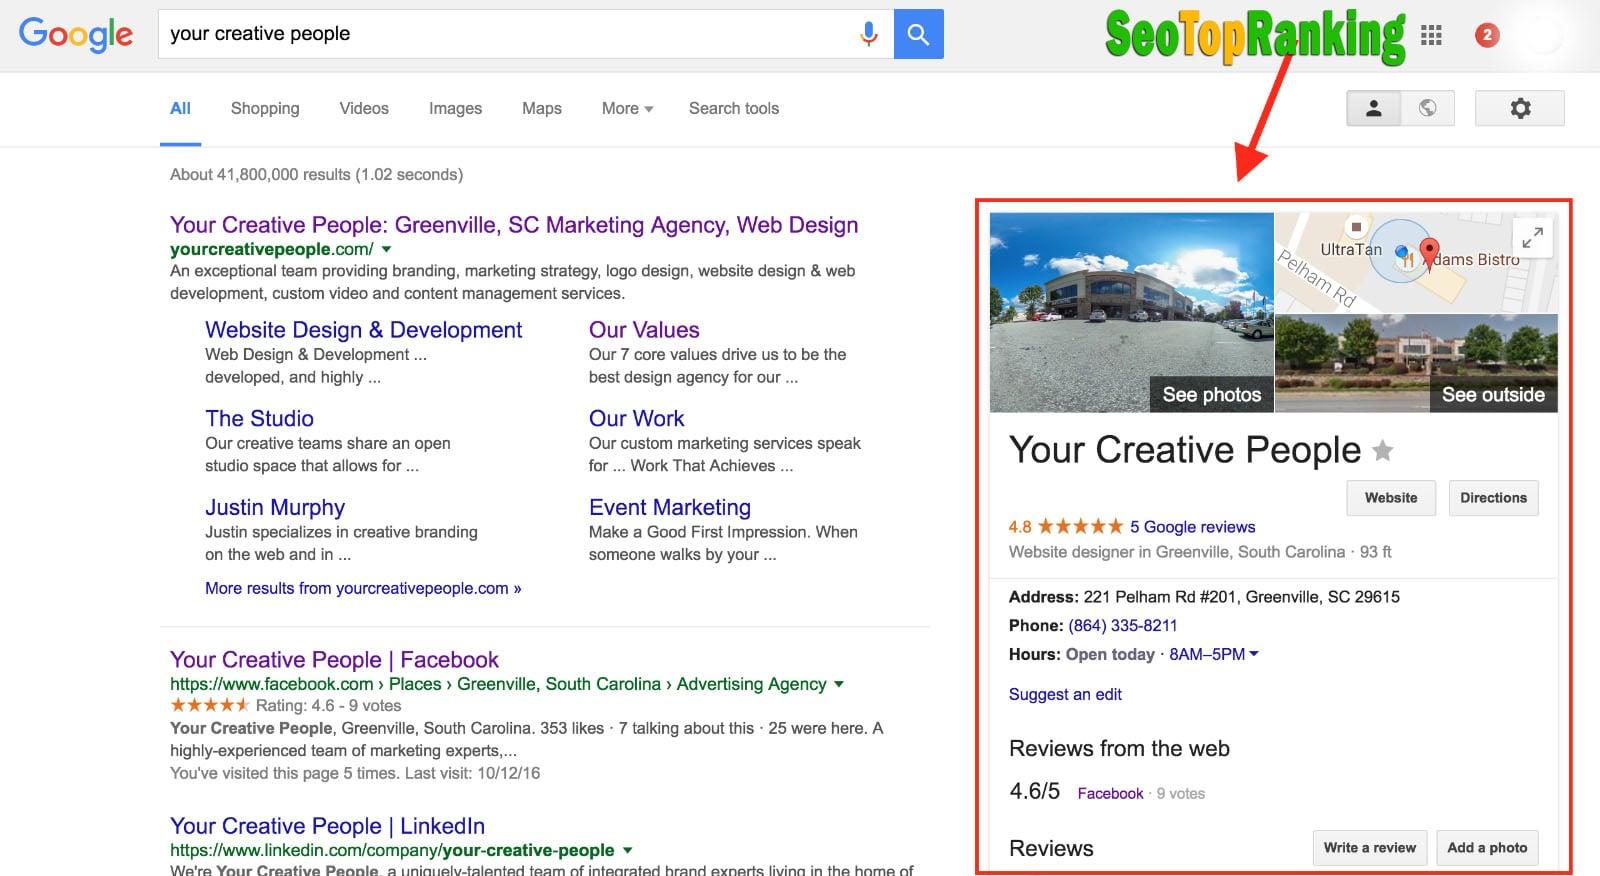Click the Google logo
The image size is (1600, 876).
[76, 35]
